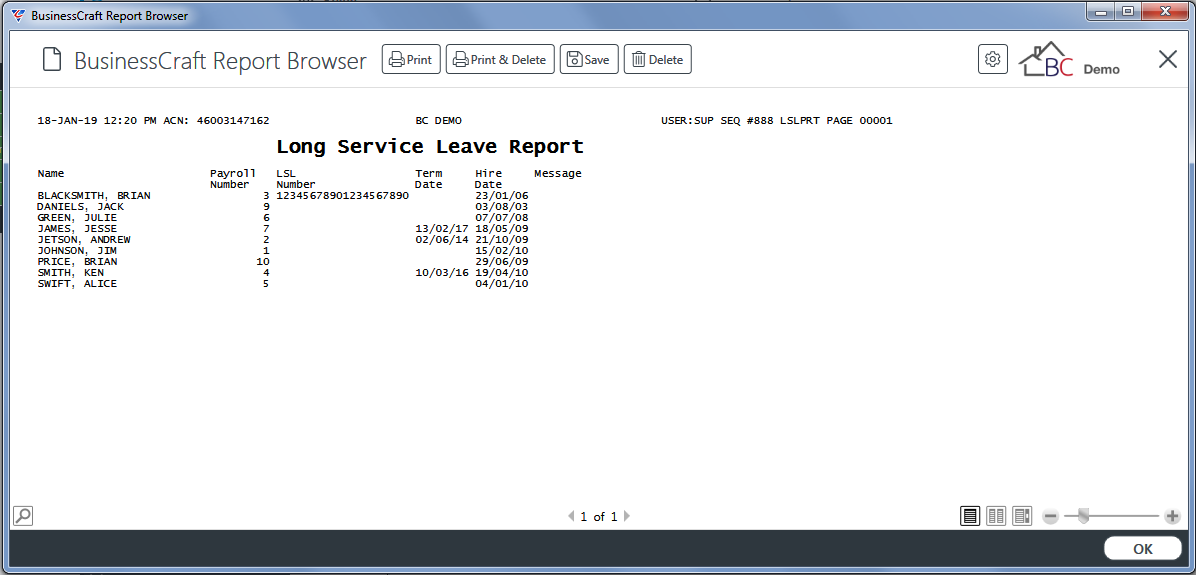The image size is (1196, 575).
Task: Click the name "GREEN, JULIE"
Action: [77, 217]
